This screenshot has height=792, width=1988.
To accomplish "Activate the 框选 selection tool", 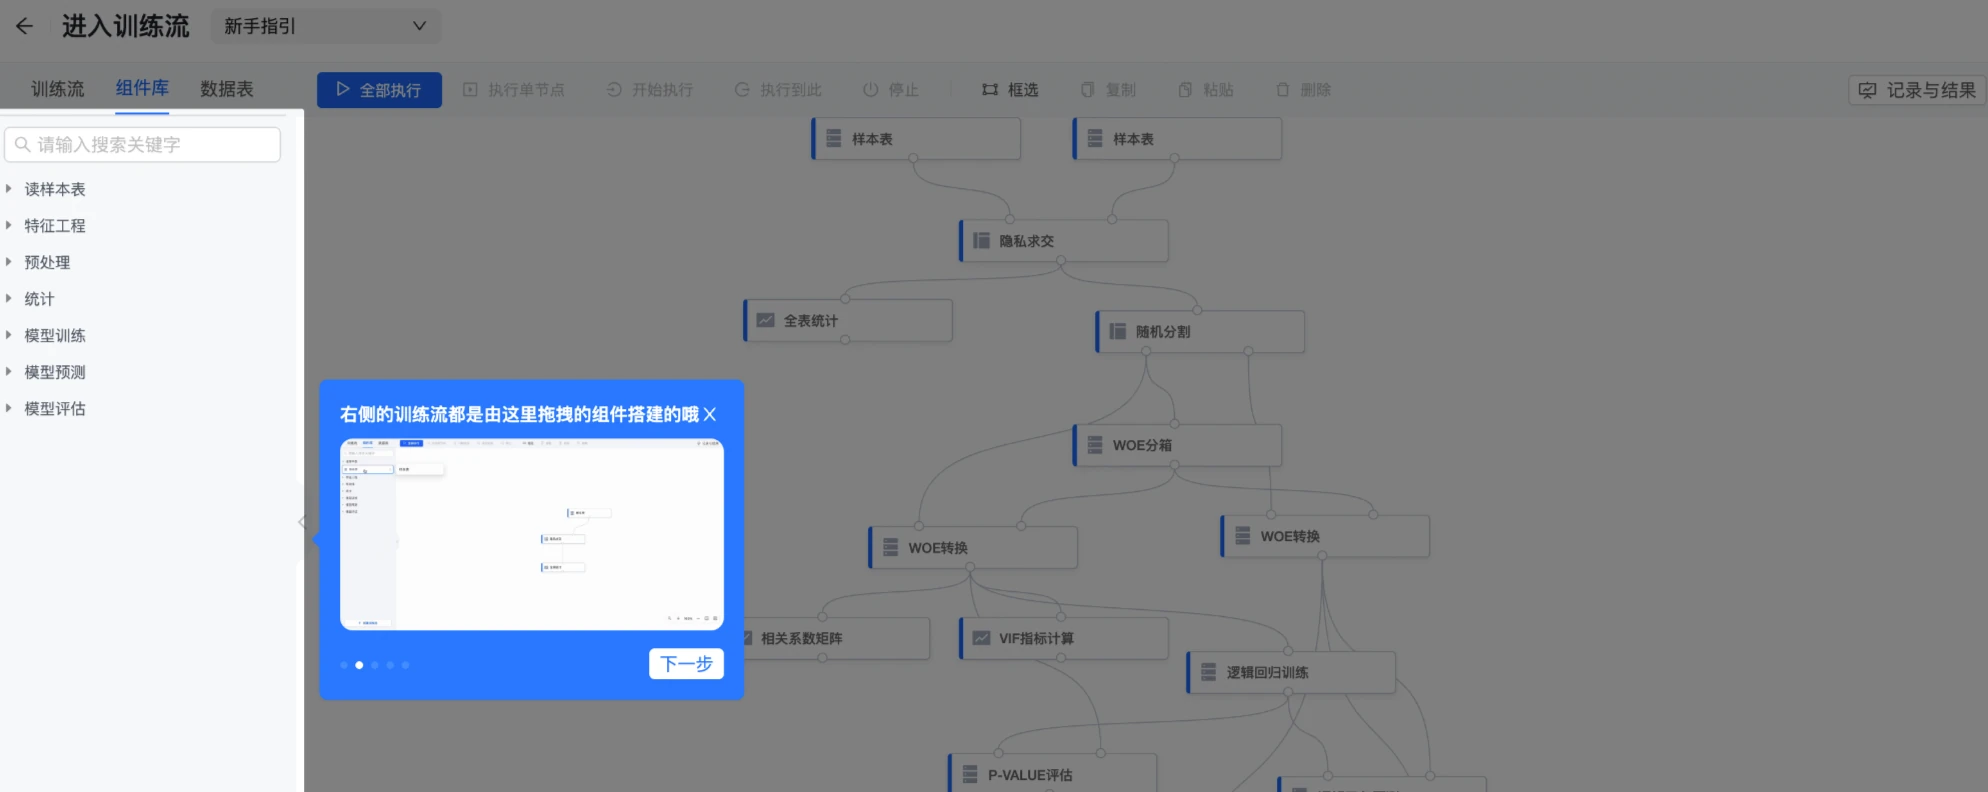I will 1010,90.
